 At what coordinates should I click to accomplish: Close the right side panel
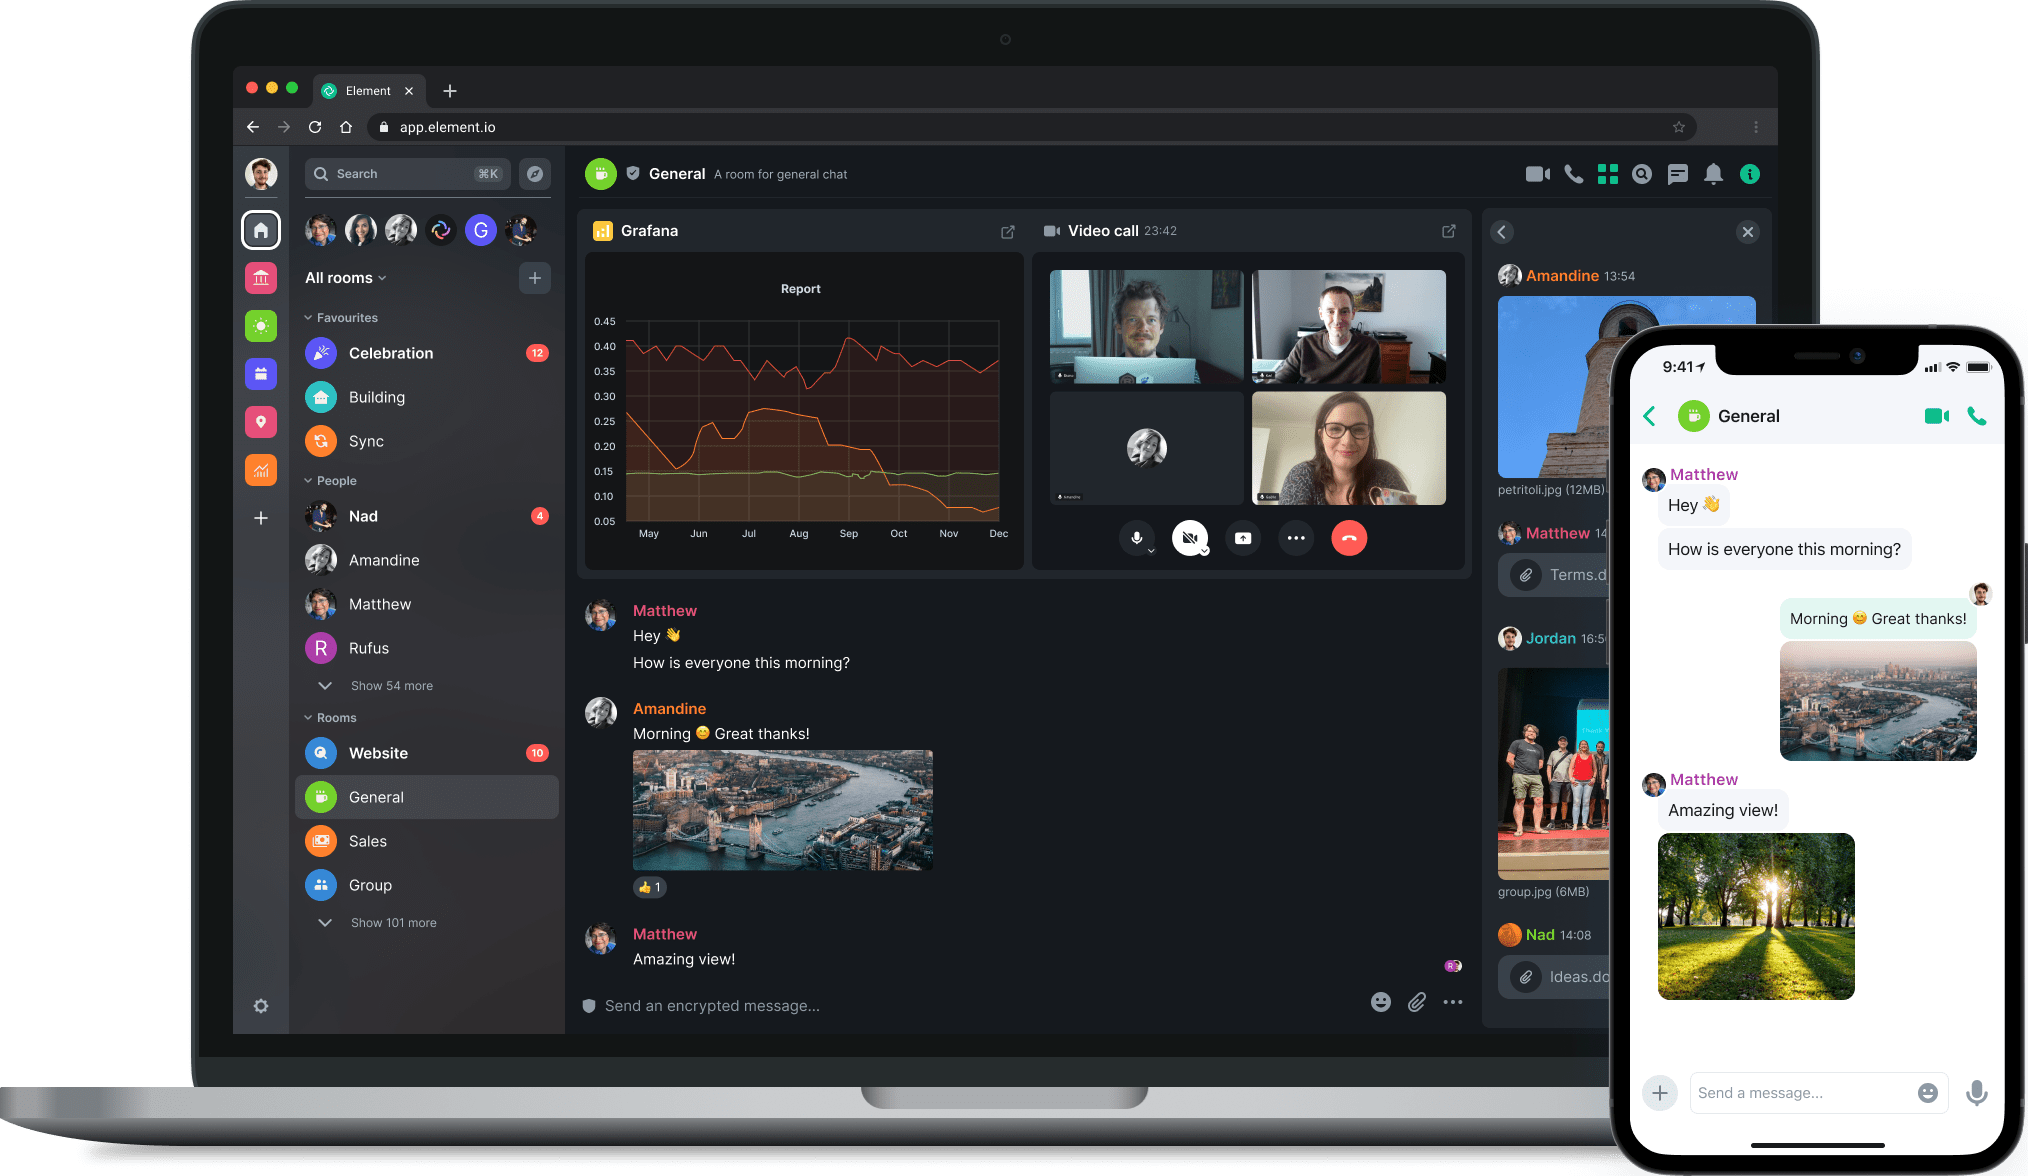[x=1748, y=232]
